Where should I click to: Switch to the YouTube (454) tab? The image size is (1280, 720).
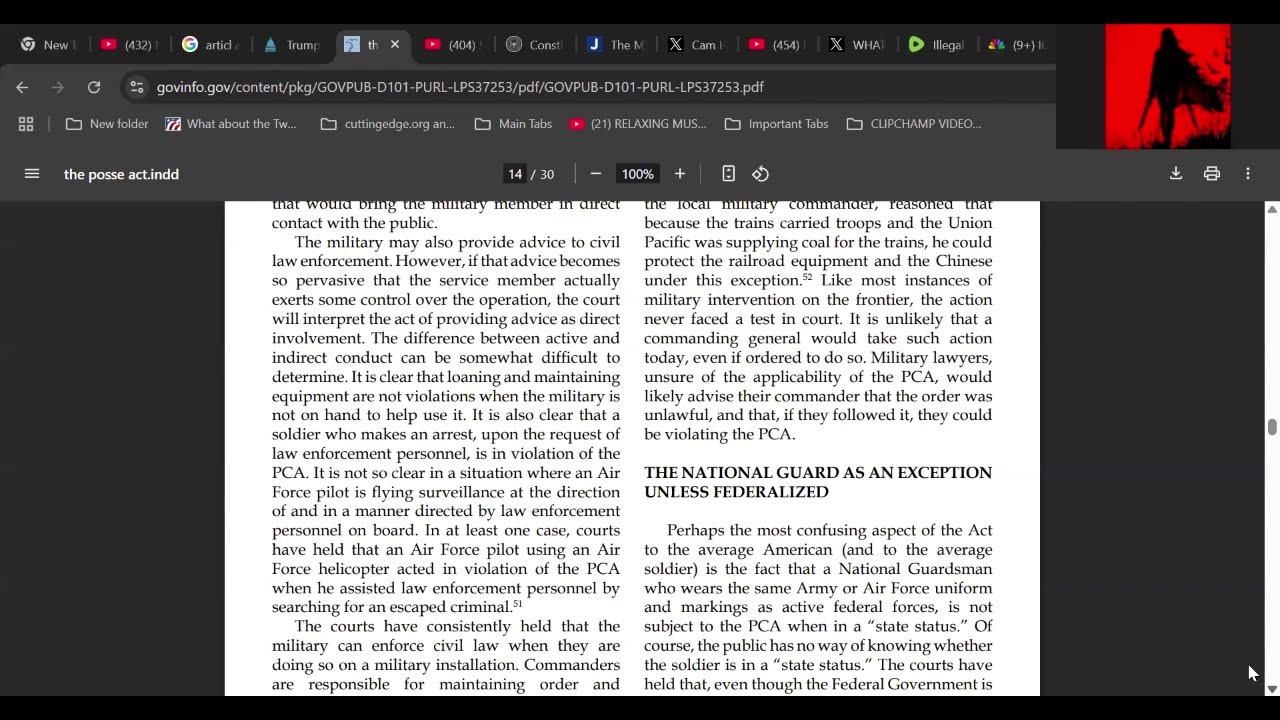(x=777, y=45)
